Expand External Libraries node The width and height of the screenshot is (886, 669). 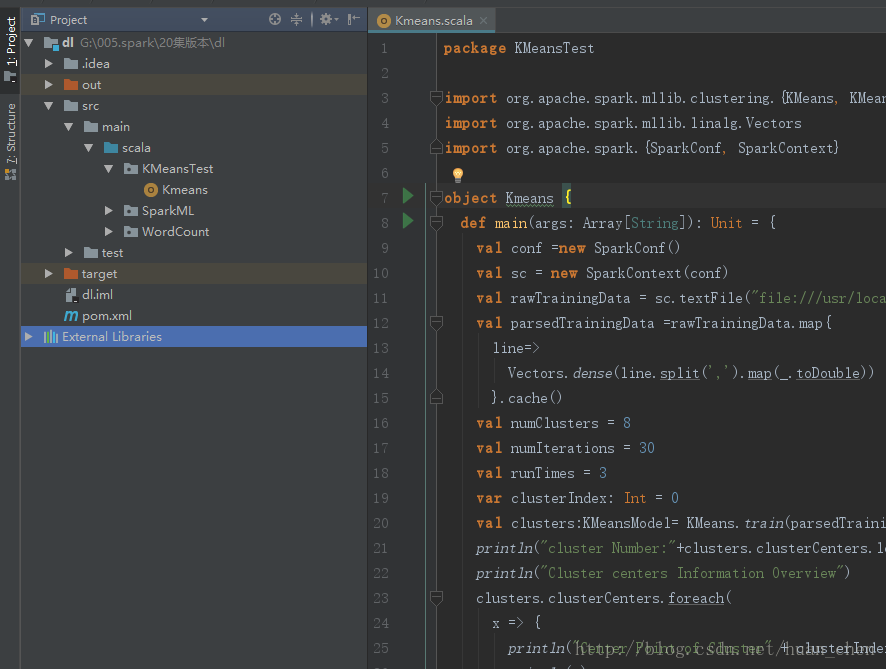pos(28,337)
